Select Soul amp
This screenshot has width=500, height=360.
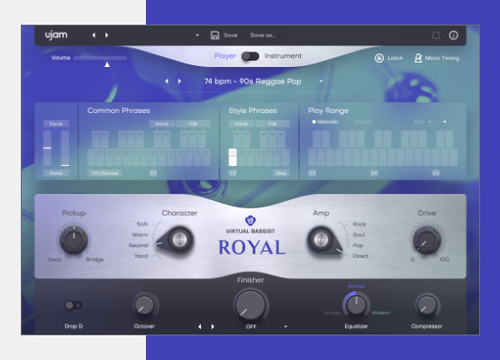coord(359,235)
